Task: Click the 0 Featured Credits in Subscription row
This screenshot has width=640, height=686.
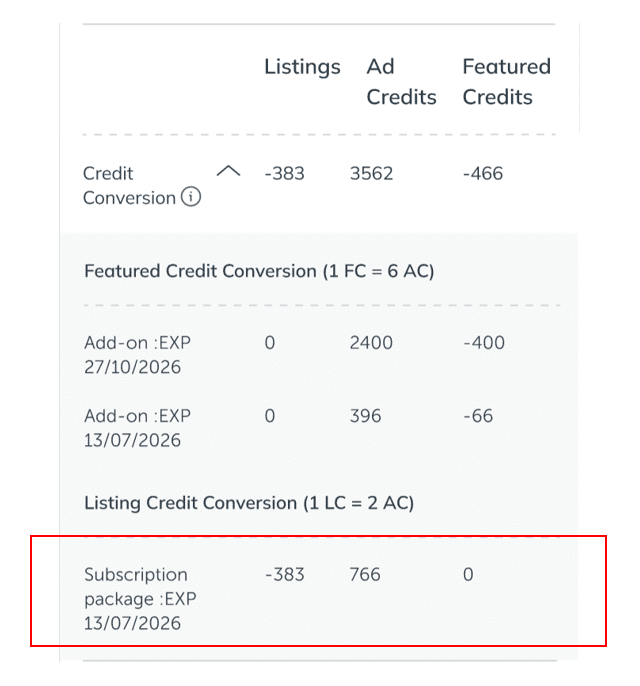Action: pyautogui.click(x=468, y=575)
